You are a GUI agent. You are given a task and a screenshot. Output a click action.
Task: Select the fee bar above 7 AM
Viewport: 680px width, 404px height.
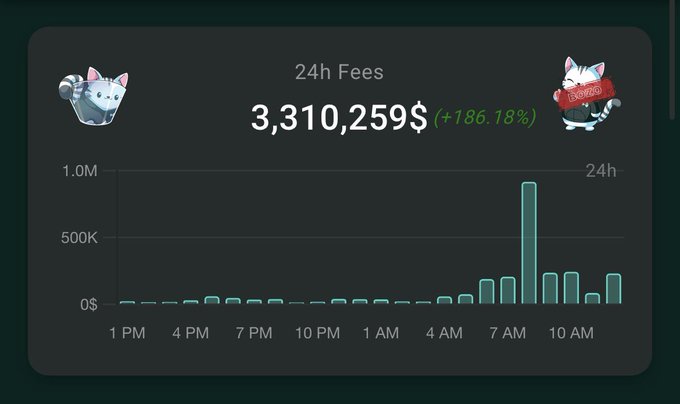click(508, 290)
